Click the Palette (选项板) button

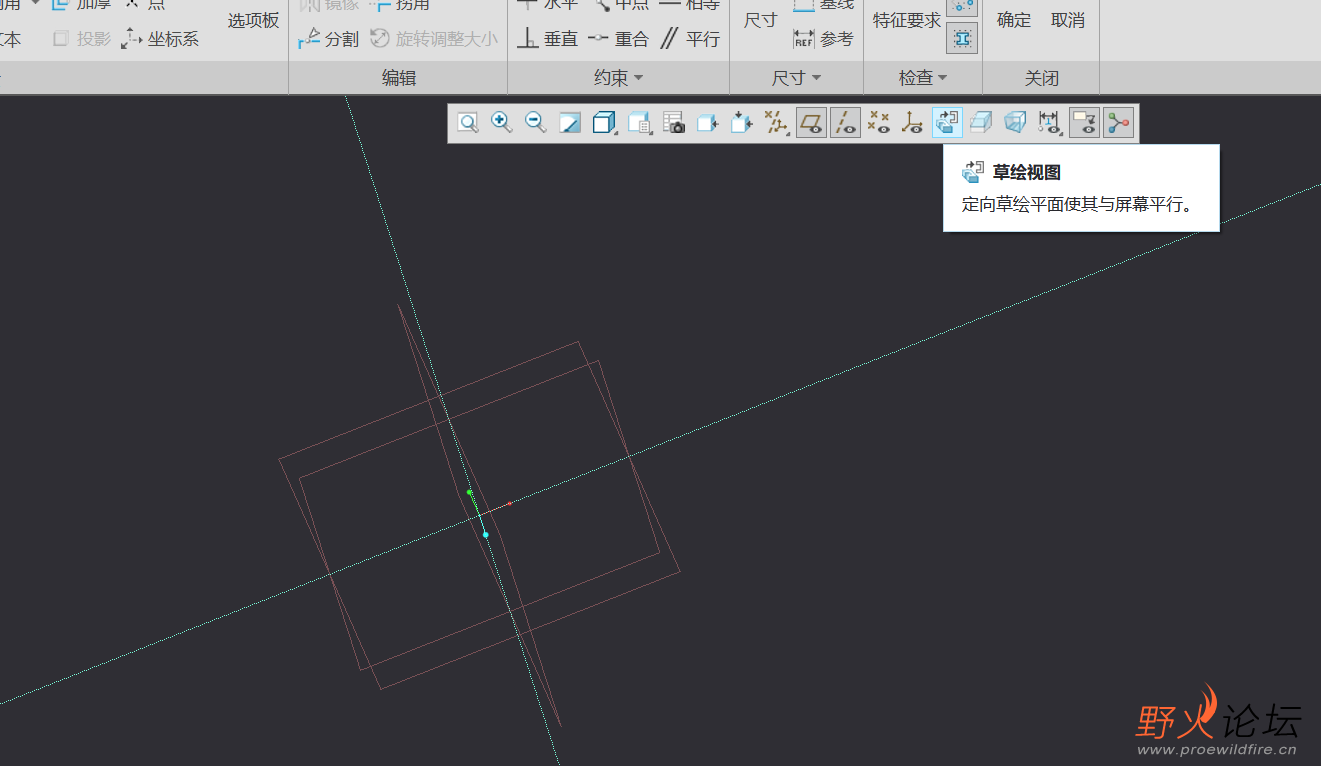click(253, 20)
